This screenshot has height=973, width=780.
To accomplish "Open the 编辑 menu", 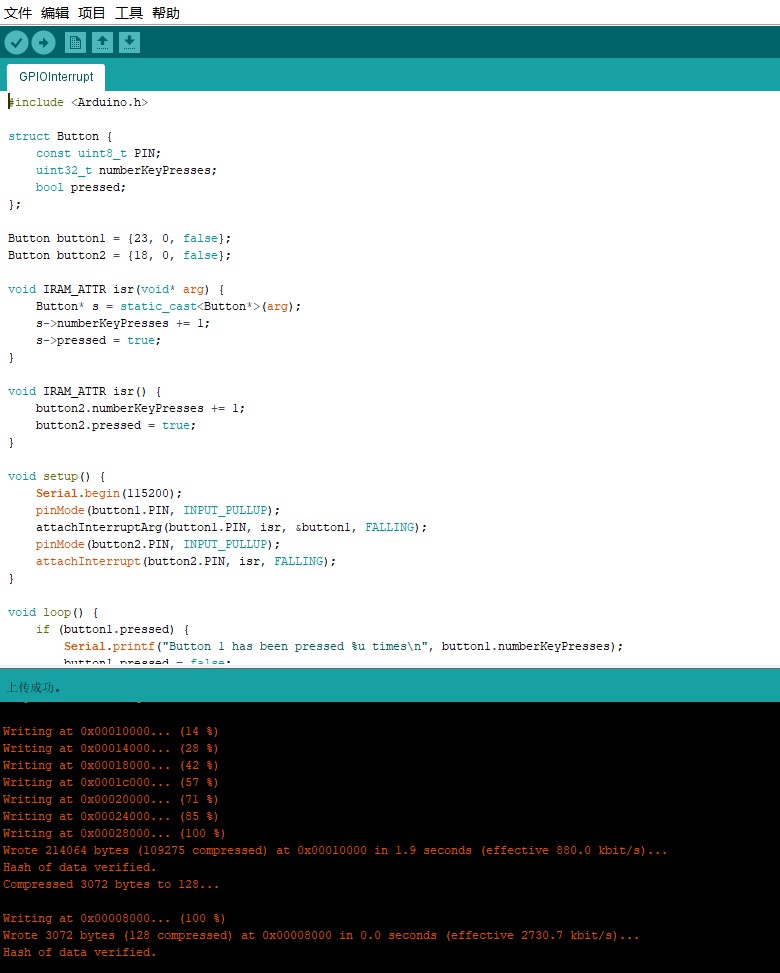I will pos(55,13).
